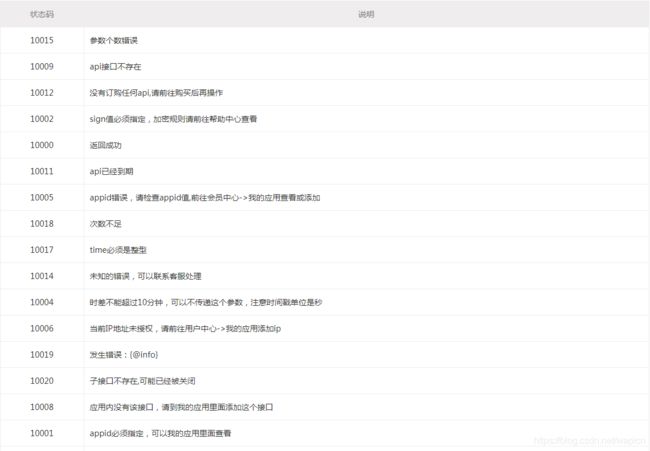Select the 子接口不存在 description
650x451 pixels.
pyautogui.click(x=143, y=381)
